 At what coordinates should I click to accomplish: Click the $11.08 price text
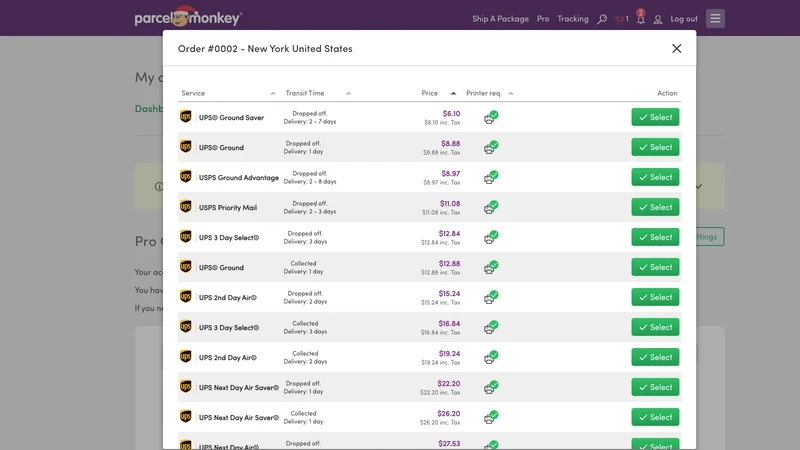pos(450,203)
